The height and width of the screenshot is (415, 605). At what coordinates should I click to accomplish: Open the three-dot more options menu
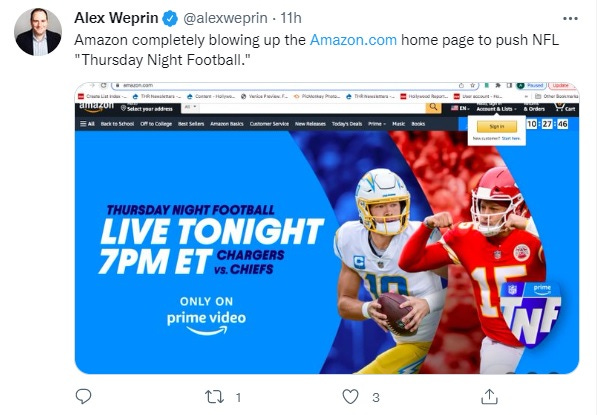tap(570, 18)
